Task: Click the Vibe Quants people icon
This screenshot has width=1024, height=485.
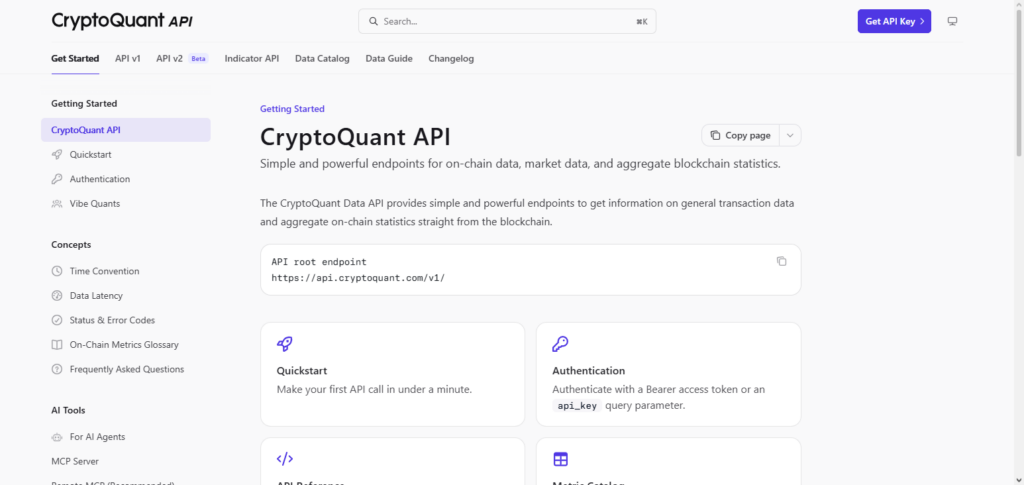Action: coord(57,204)
